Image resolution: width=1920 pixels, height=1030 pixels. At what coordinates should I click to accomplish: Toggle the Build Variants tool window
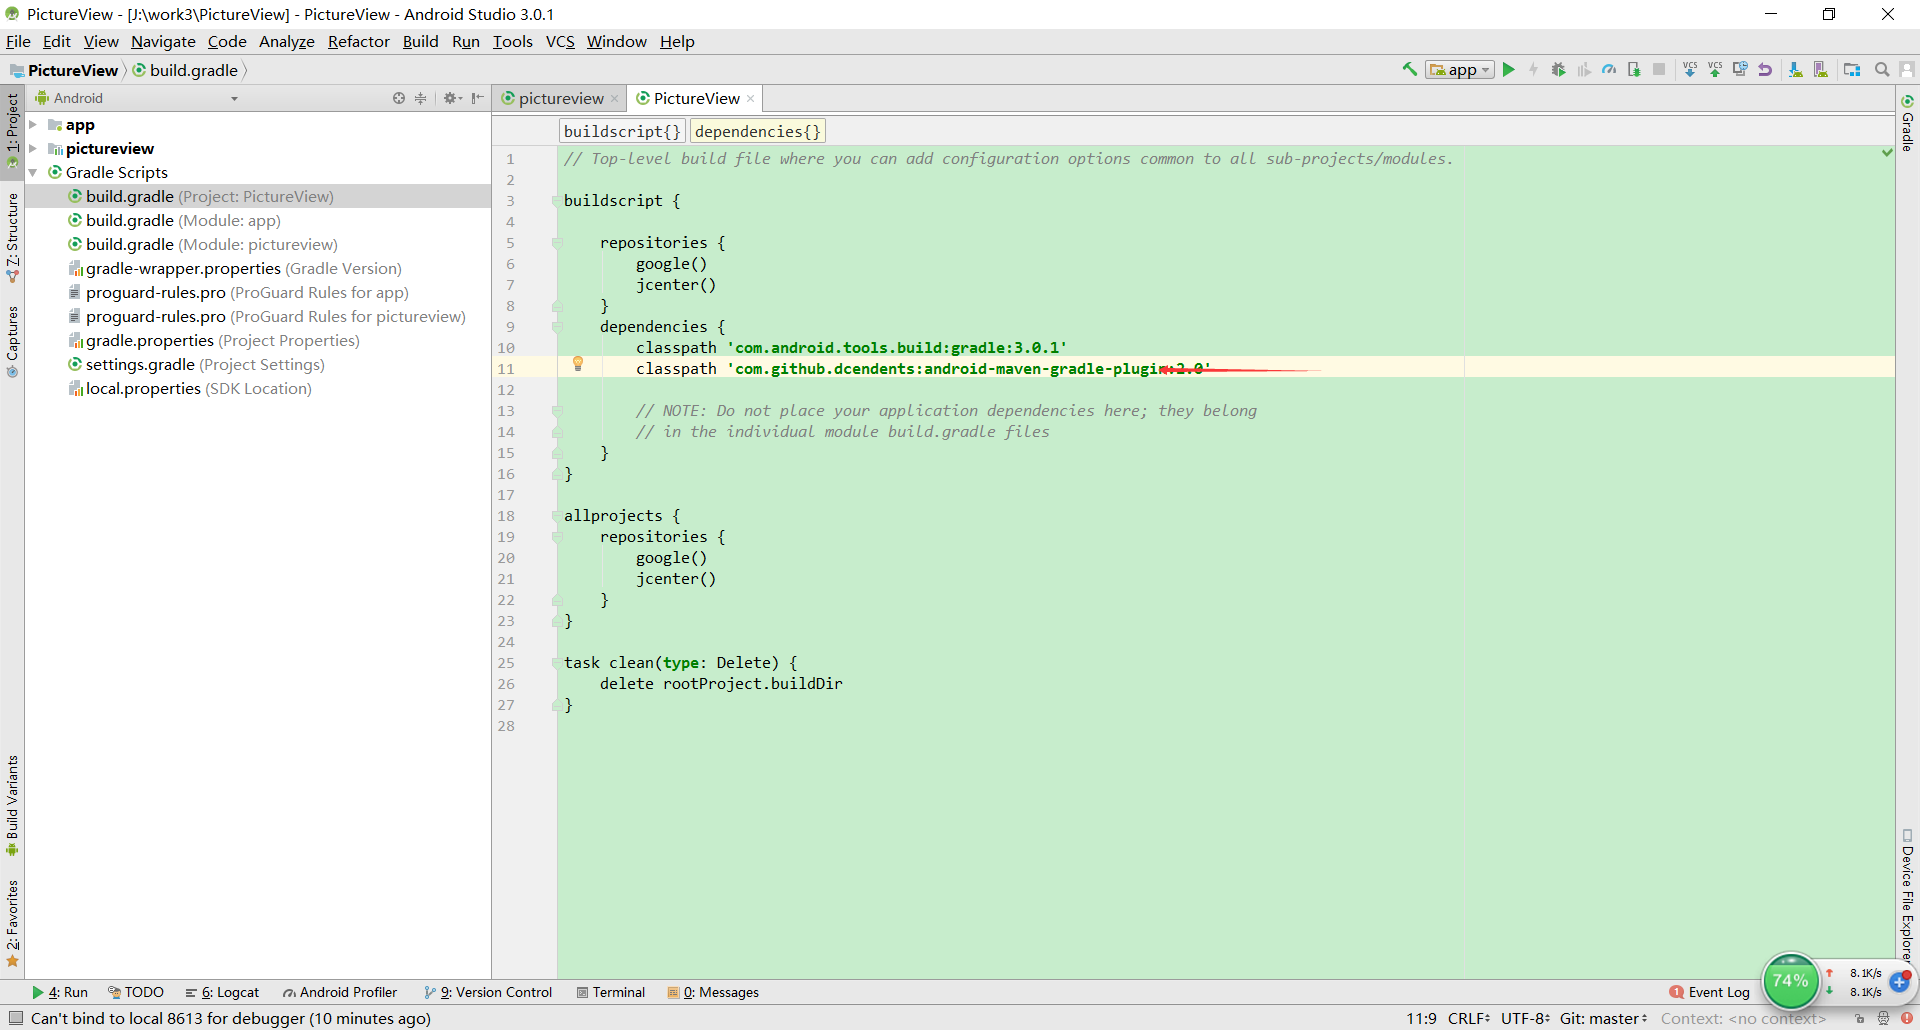pos(12,805)
